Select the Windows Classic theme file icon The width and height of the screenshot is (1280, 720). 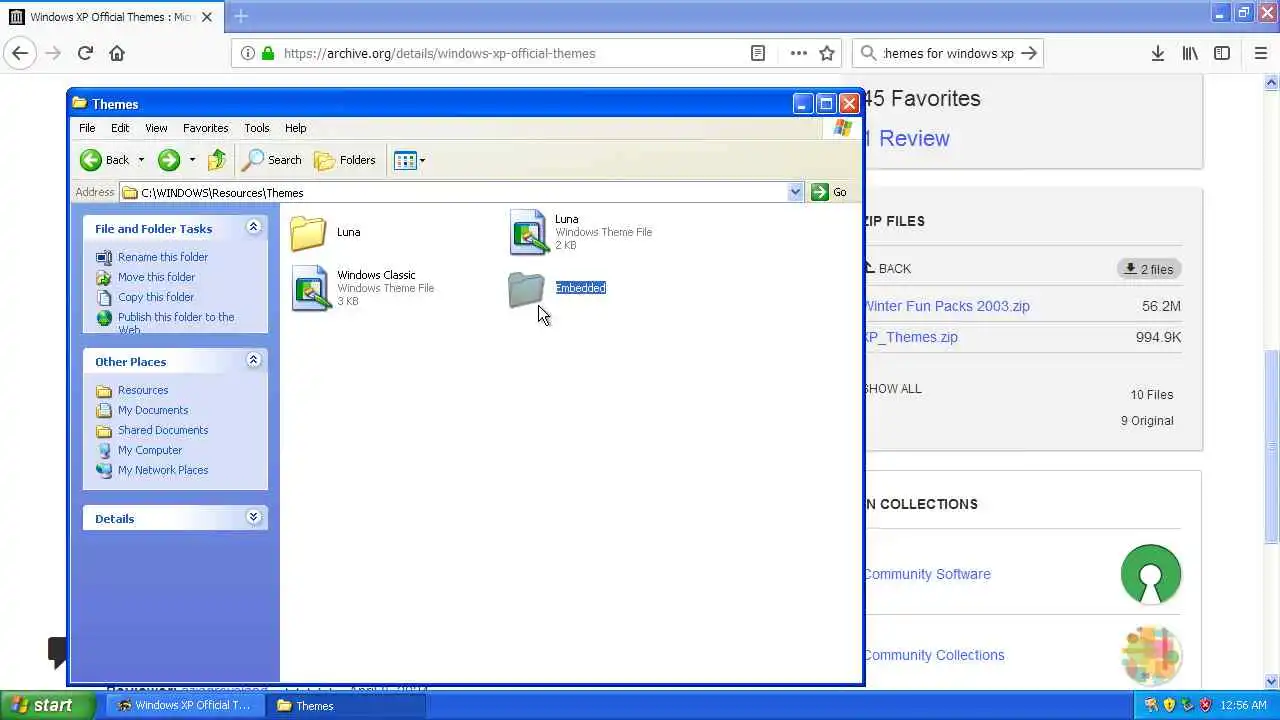(310, 288)
